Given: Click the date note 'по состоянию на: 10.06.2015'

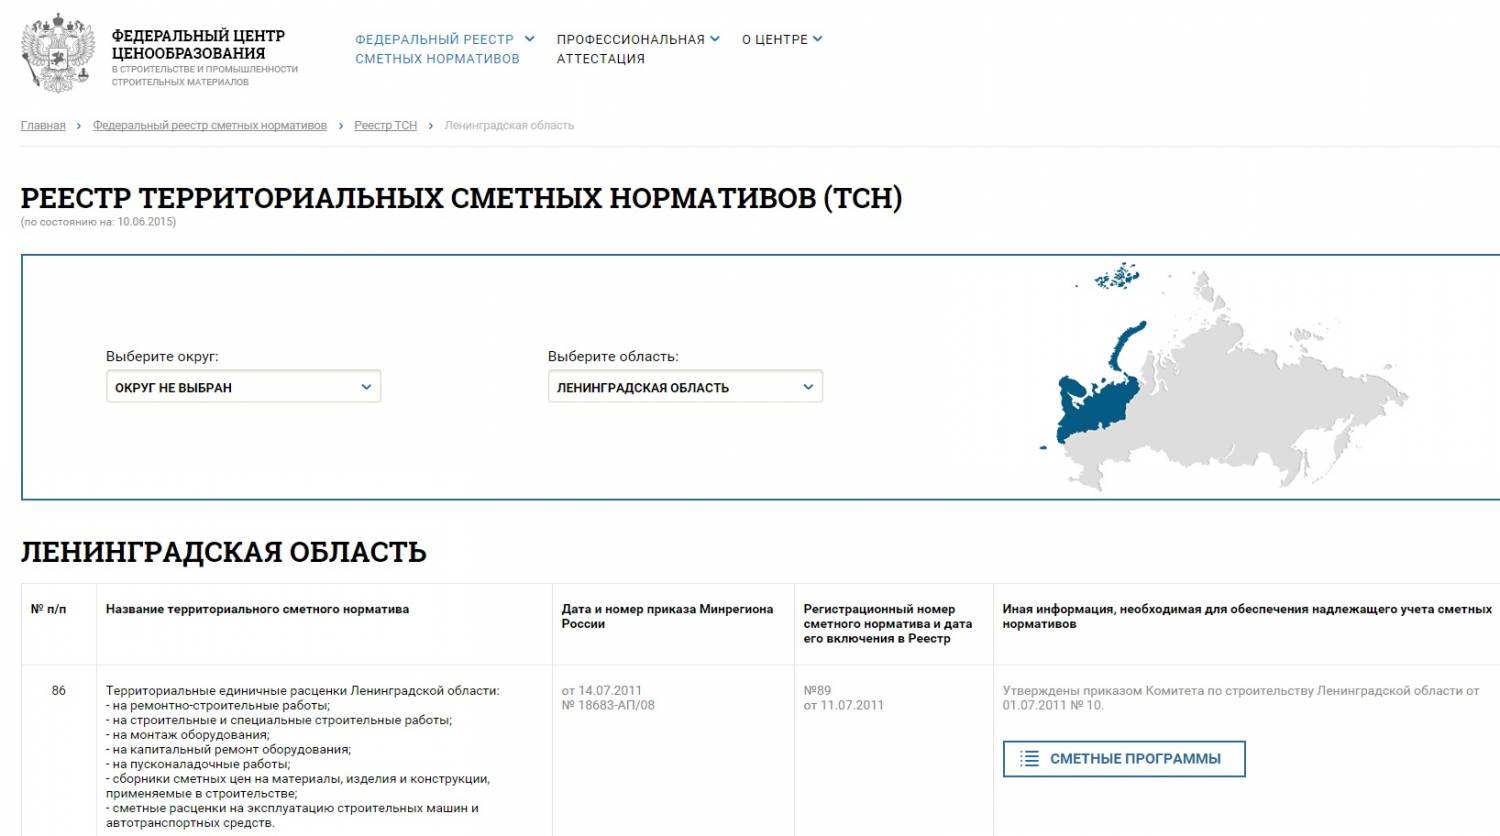Looking at the screenshot, I should 98,222.
